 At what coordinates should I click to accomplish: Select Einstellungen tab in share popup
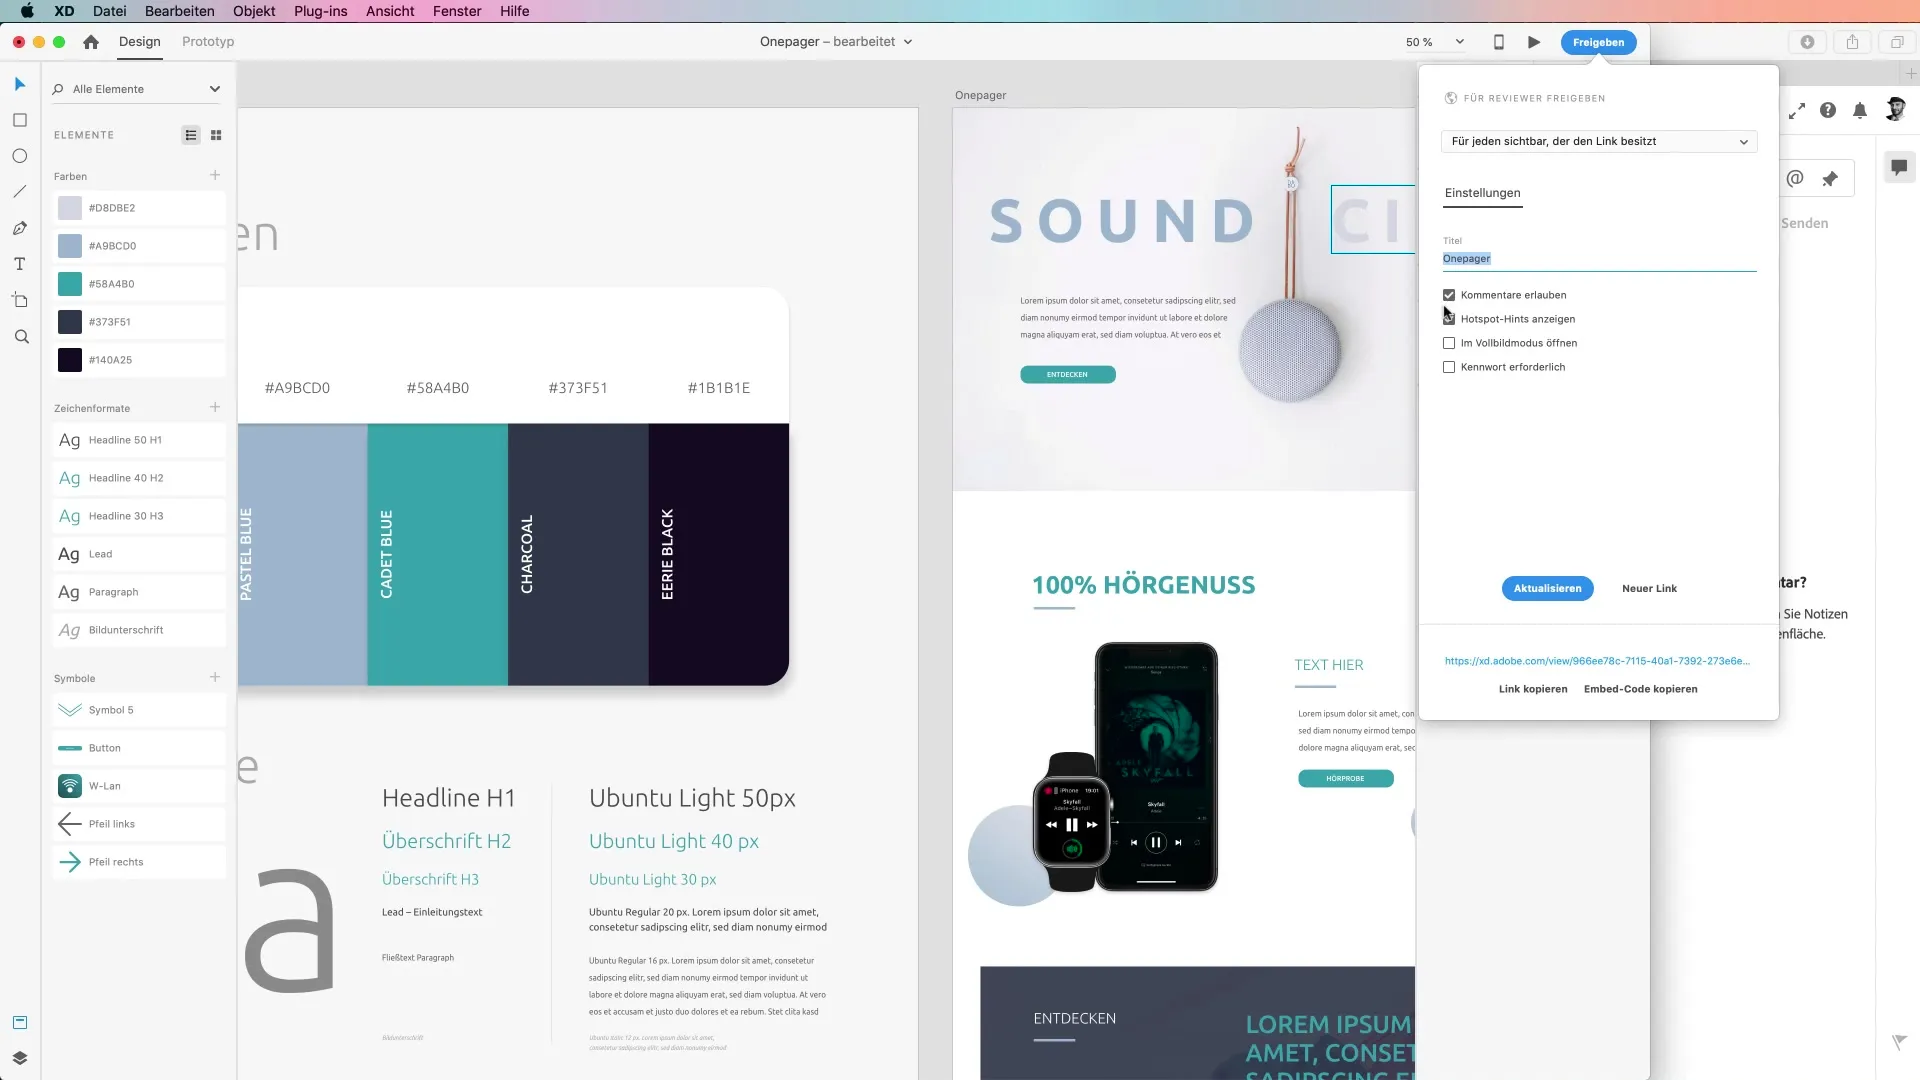[1482, 193]
